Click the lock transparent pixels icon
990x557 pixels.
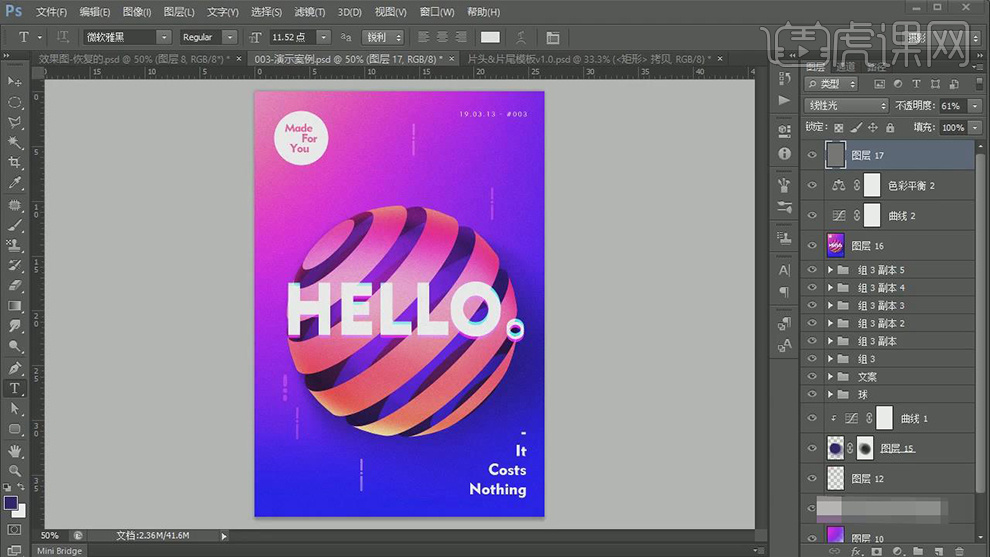tap(838, 128)
